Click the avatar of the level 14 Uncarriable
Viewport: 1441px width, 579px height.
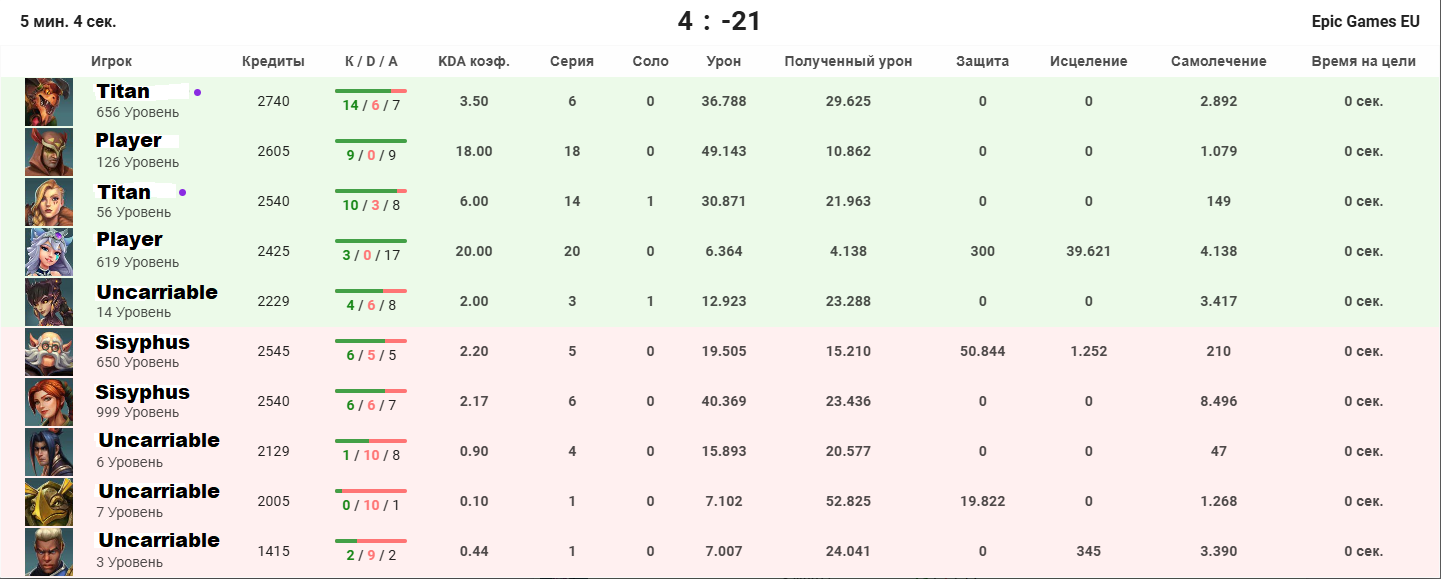pos(49,302)
